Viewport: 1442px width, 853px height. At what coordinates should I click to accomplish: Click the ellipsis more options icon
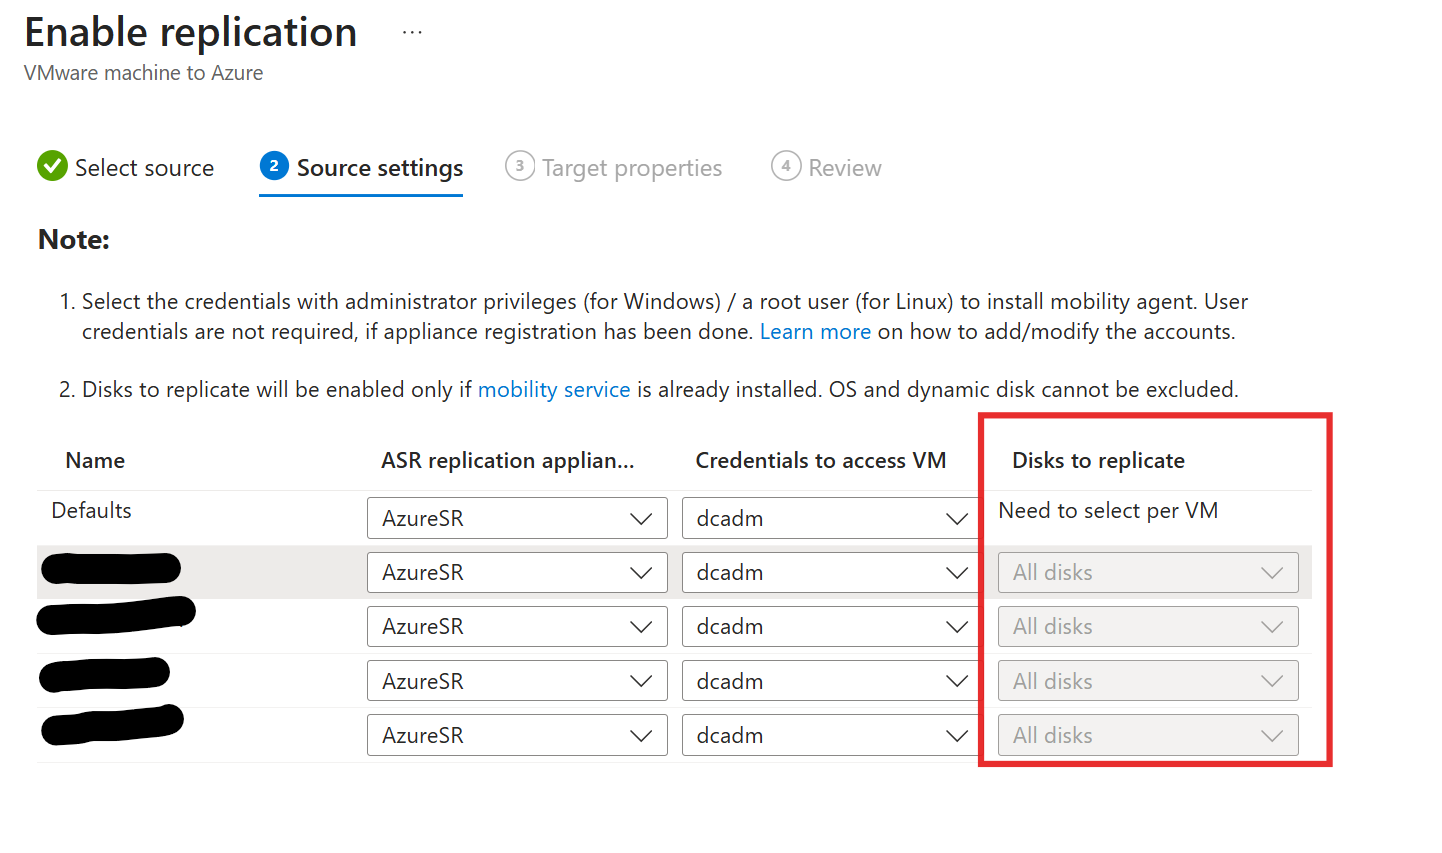click(x=412, y=33)
